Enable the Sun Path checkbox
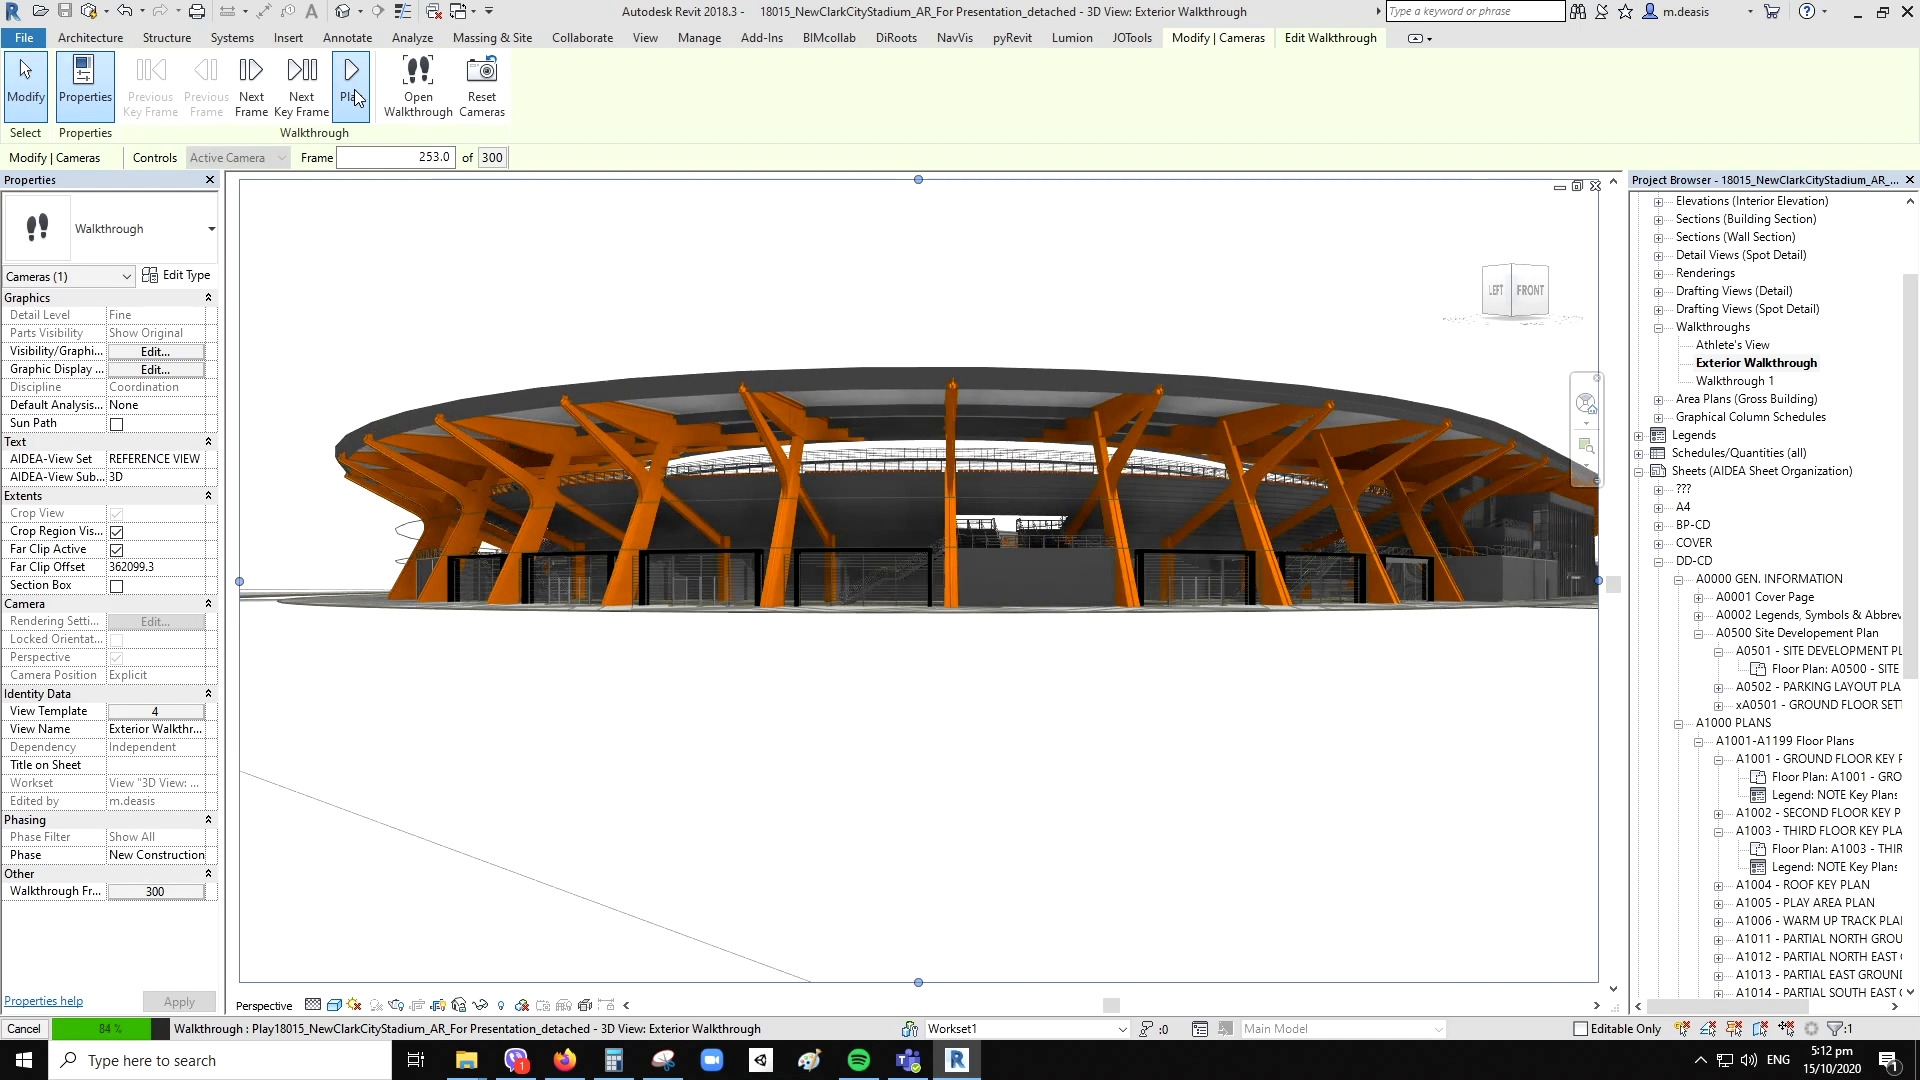The height and width of the screenshot is (1080, 1920). (x=116, y=424)
